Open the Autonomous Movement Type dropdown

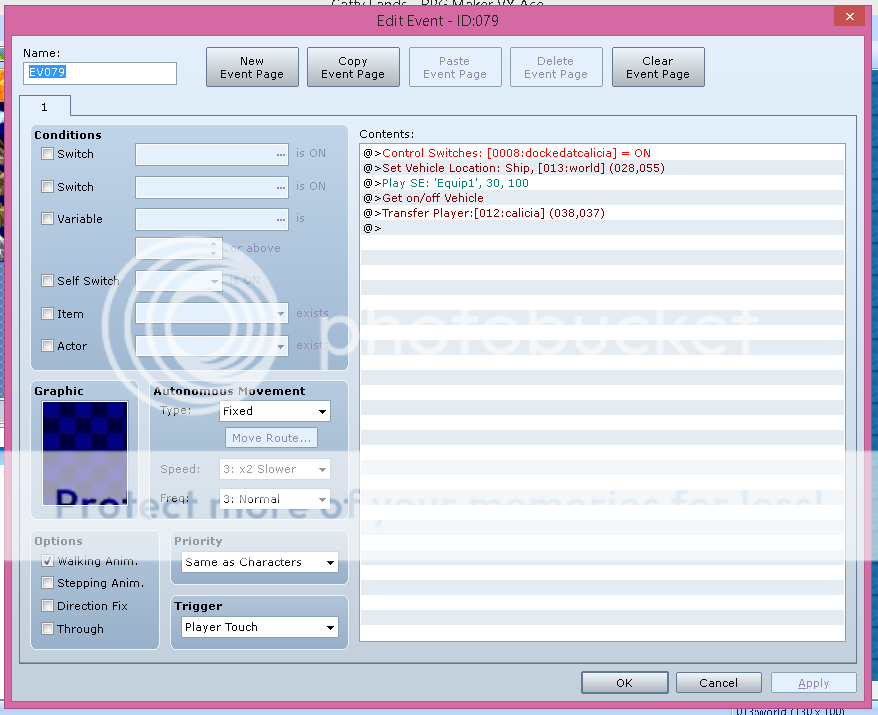(274, 411)
